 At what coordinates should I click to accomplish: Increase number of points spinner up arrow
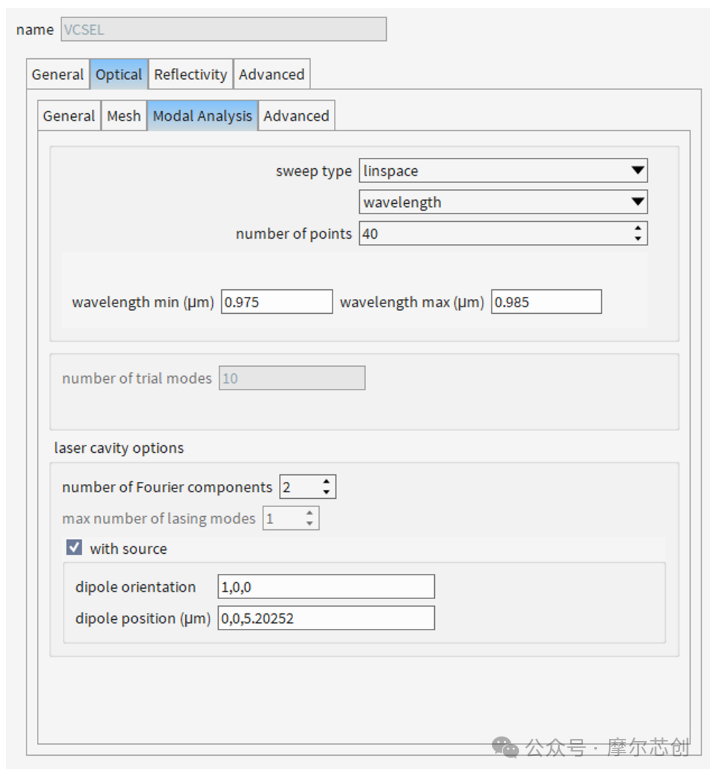(638, 228)
